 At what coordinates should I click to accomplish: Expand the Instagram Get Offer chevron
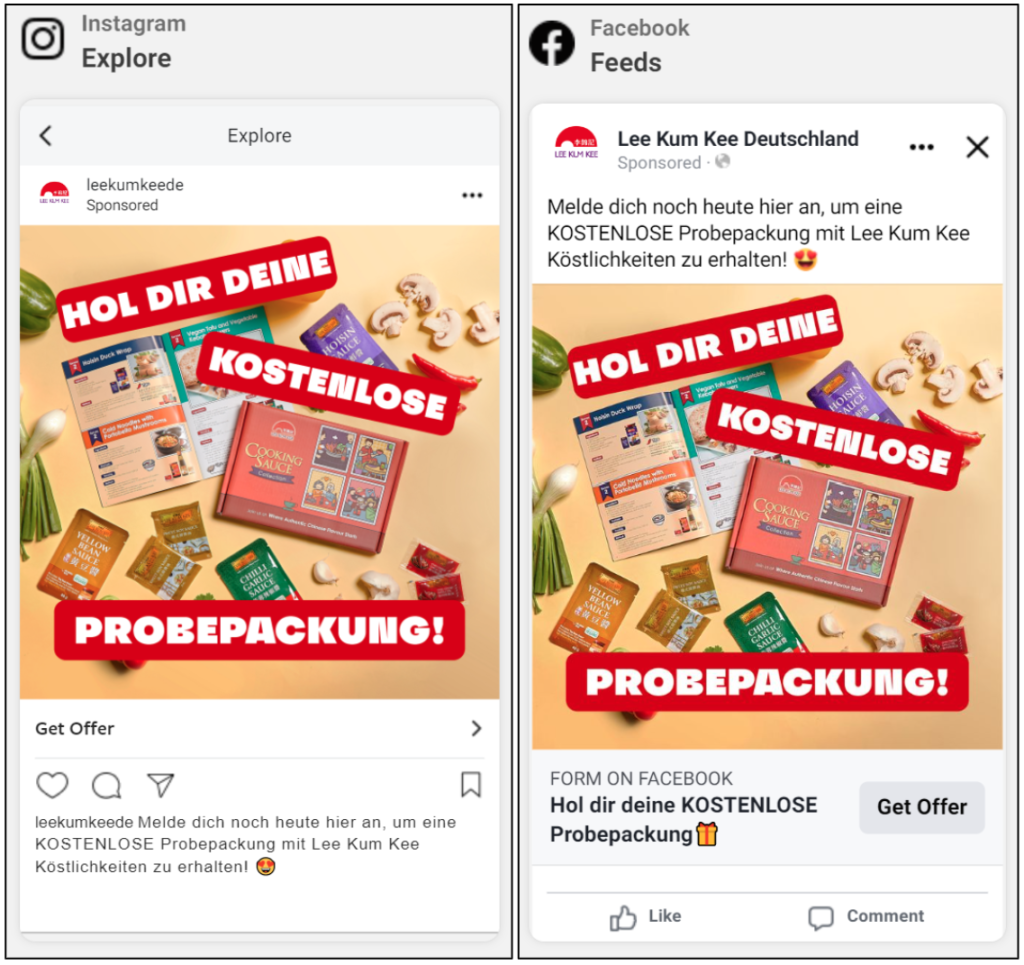pyautogui.click(x=476, y=728)
